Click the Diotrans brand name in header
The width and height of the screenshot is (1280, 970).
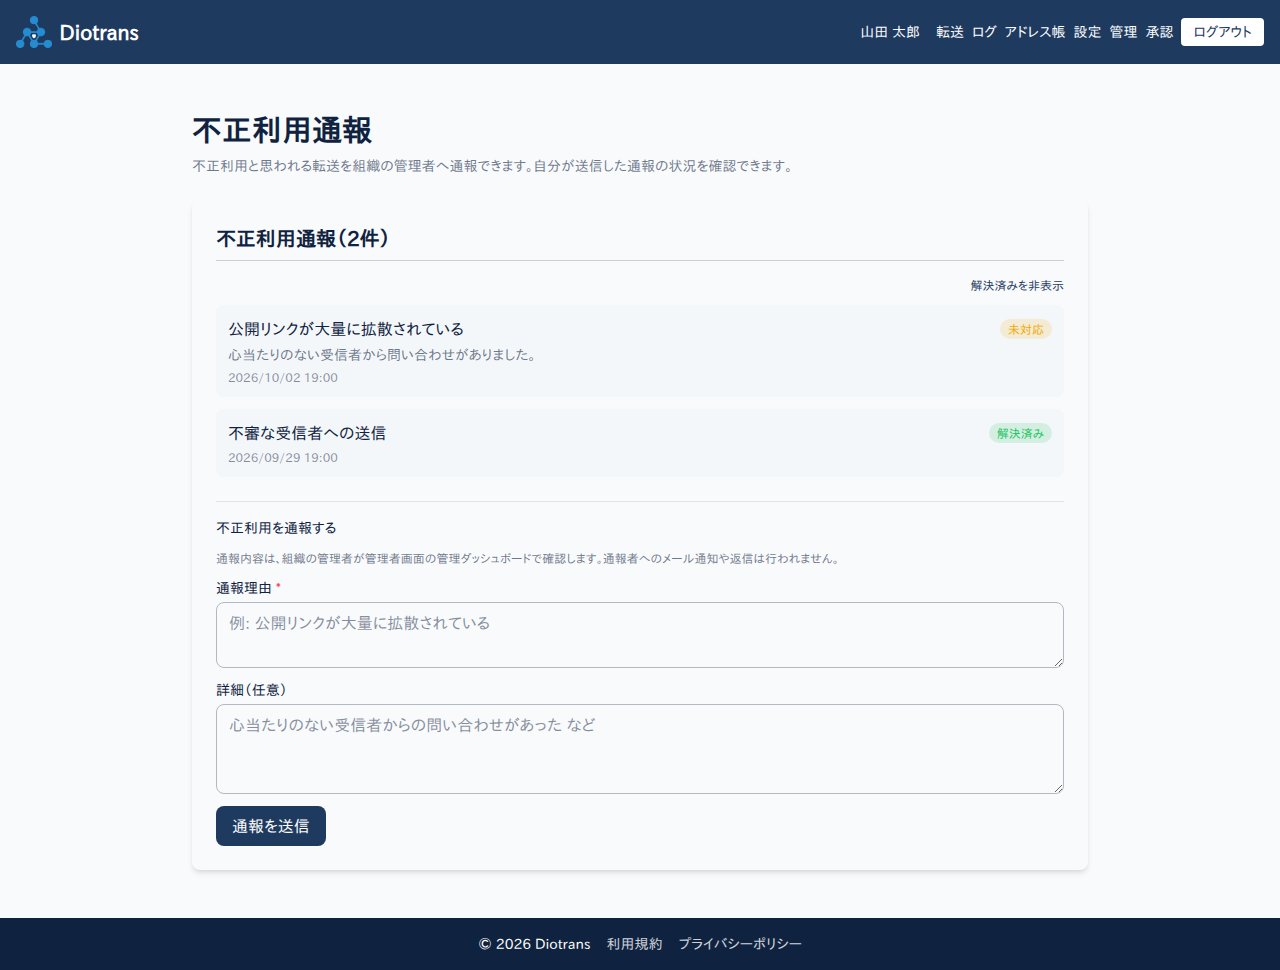tap(99, 32)
